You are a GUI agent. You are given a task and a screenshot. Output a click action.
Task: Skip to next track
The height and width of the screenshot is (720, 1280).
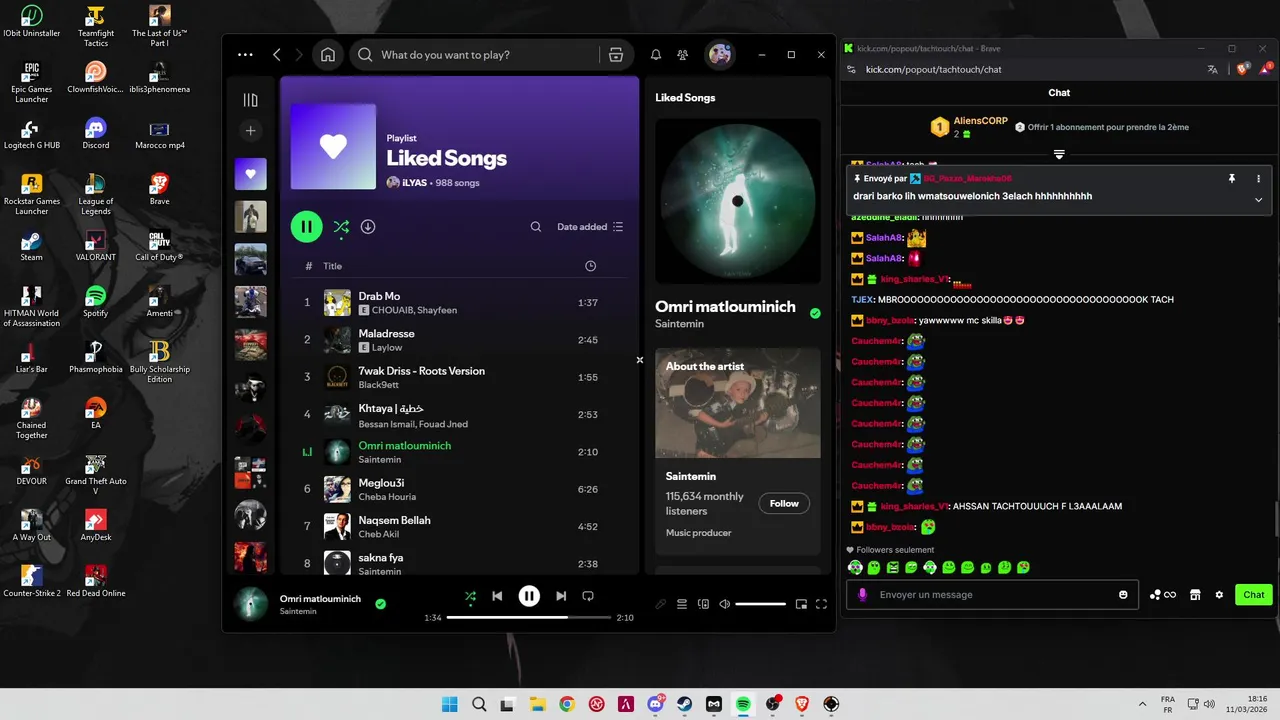[x=561, y=596]
